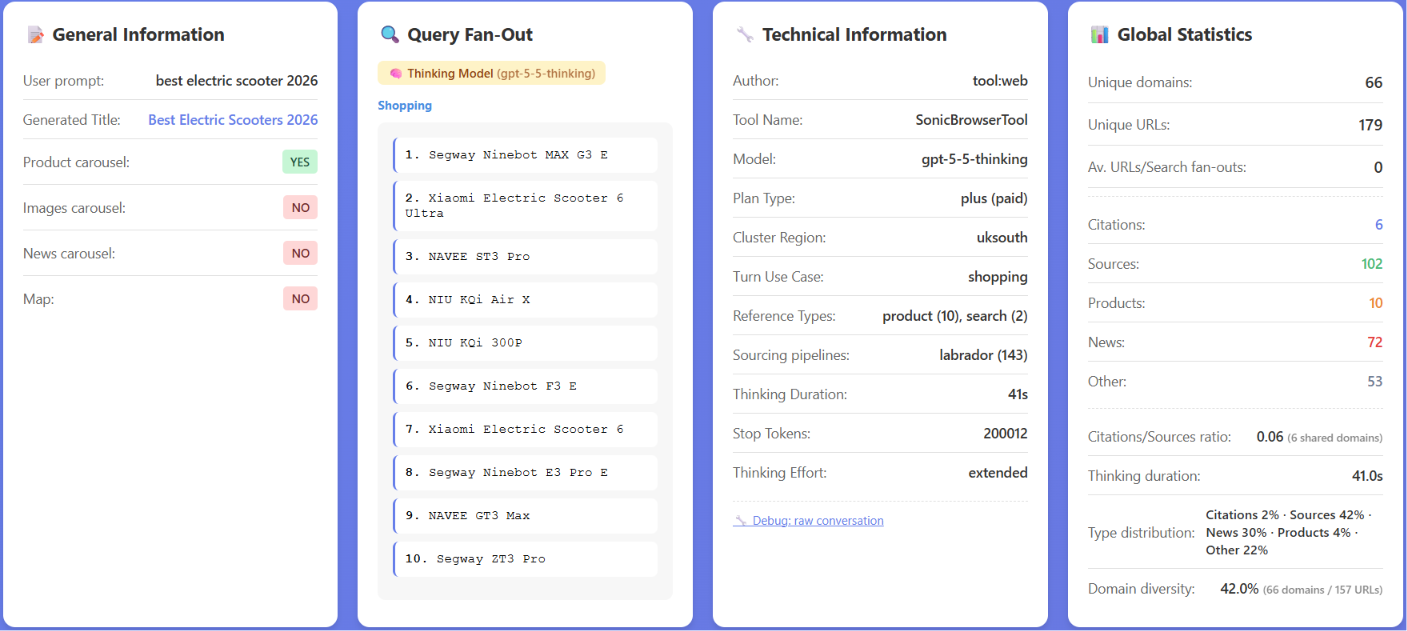Click user prompt value best electric scooter 2026
The image size is (1407, 631).
[x=237, y=81]
